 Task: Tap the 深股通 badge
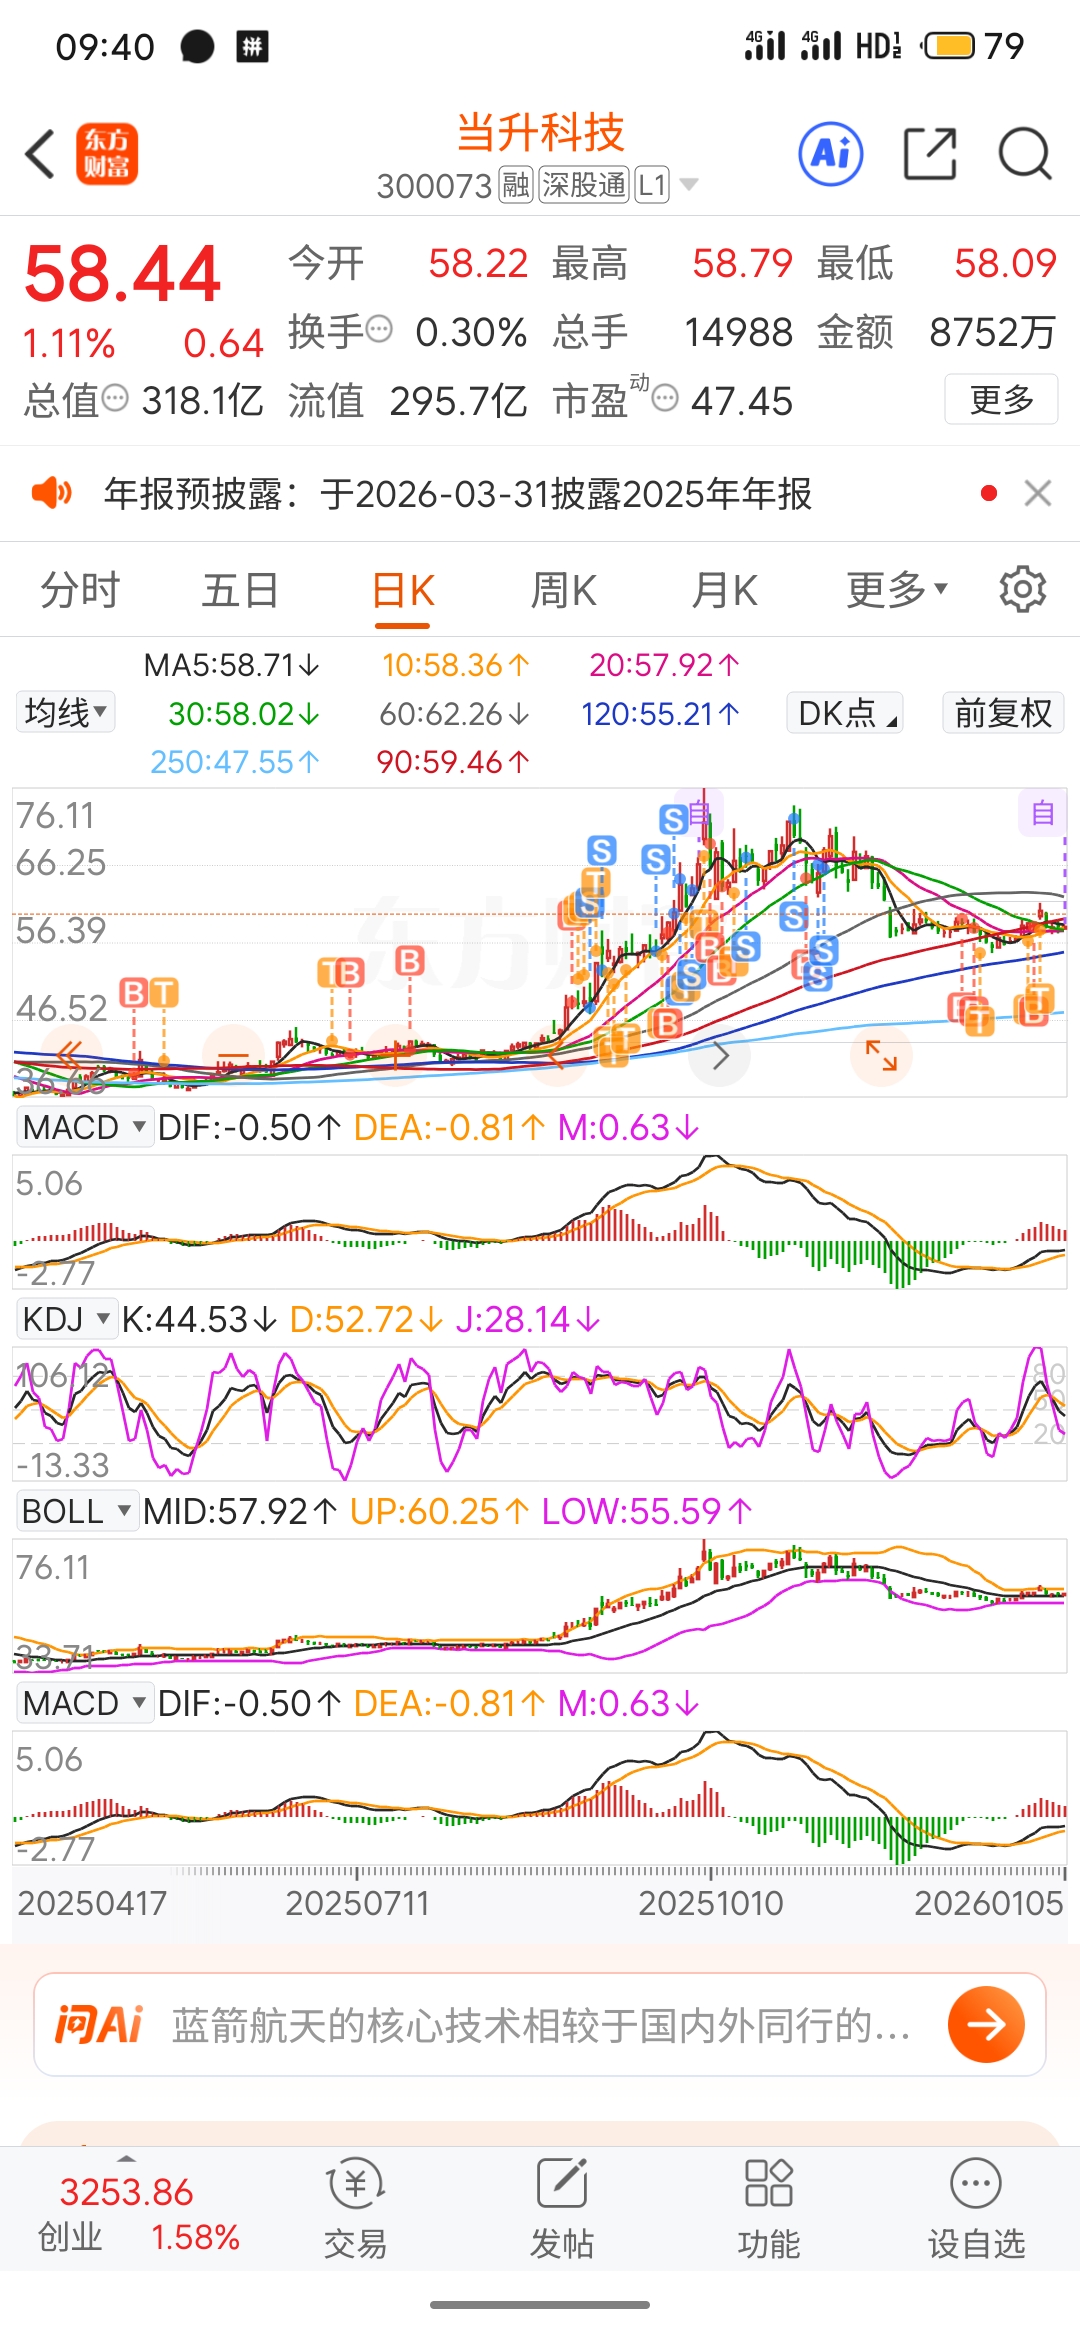click(584, 185)
